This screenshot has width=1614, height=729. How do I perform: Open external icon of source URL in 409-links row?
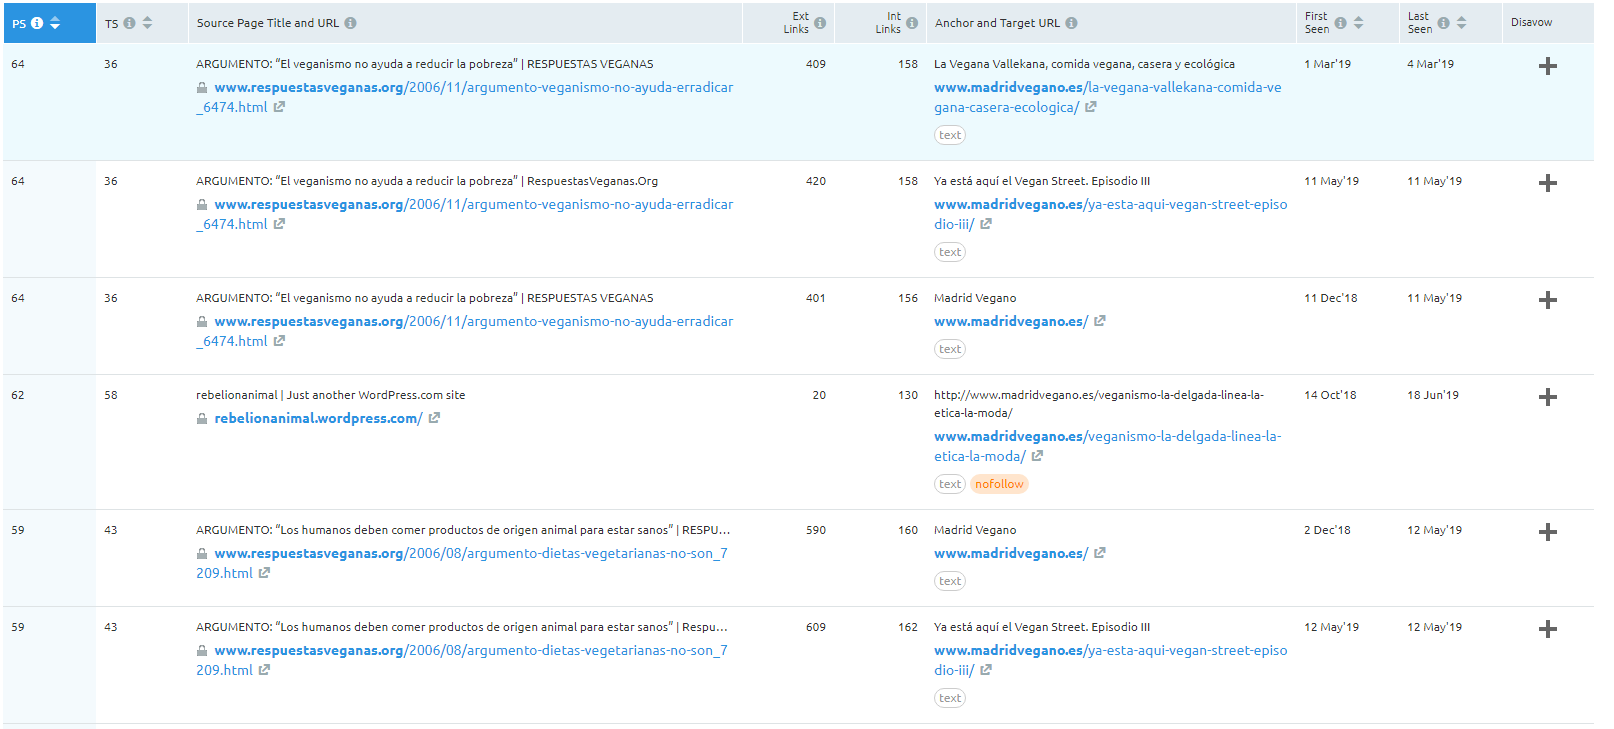point(279,107)
